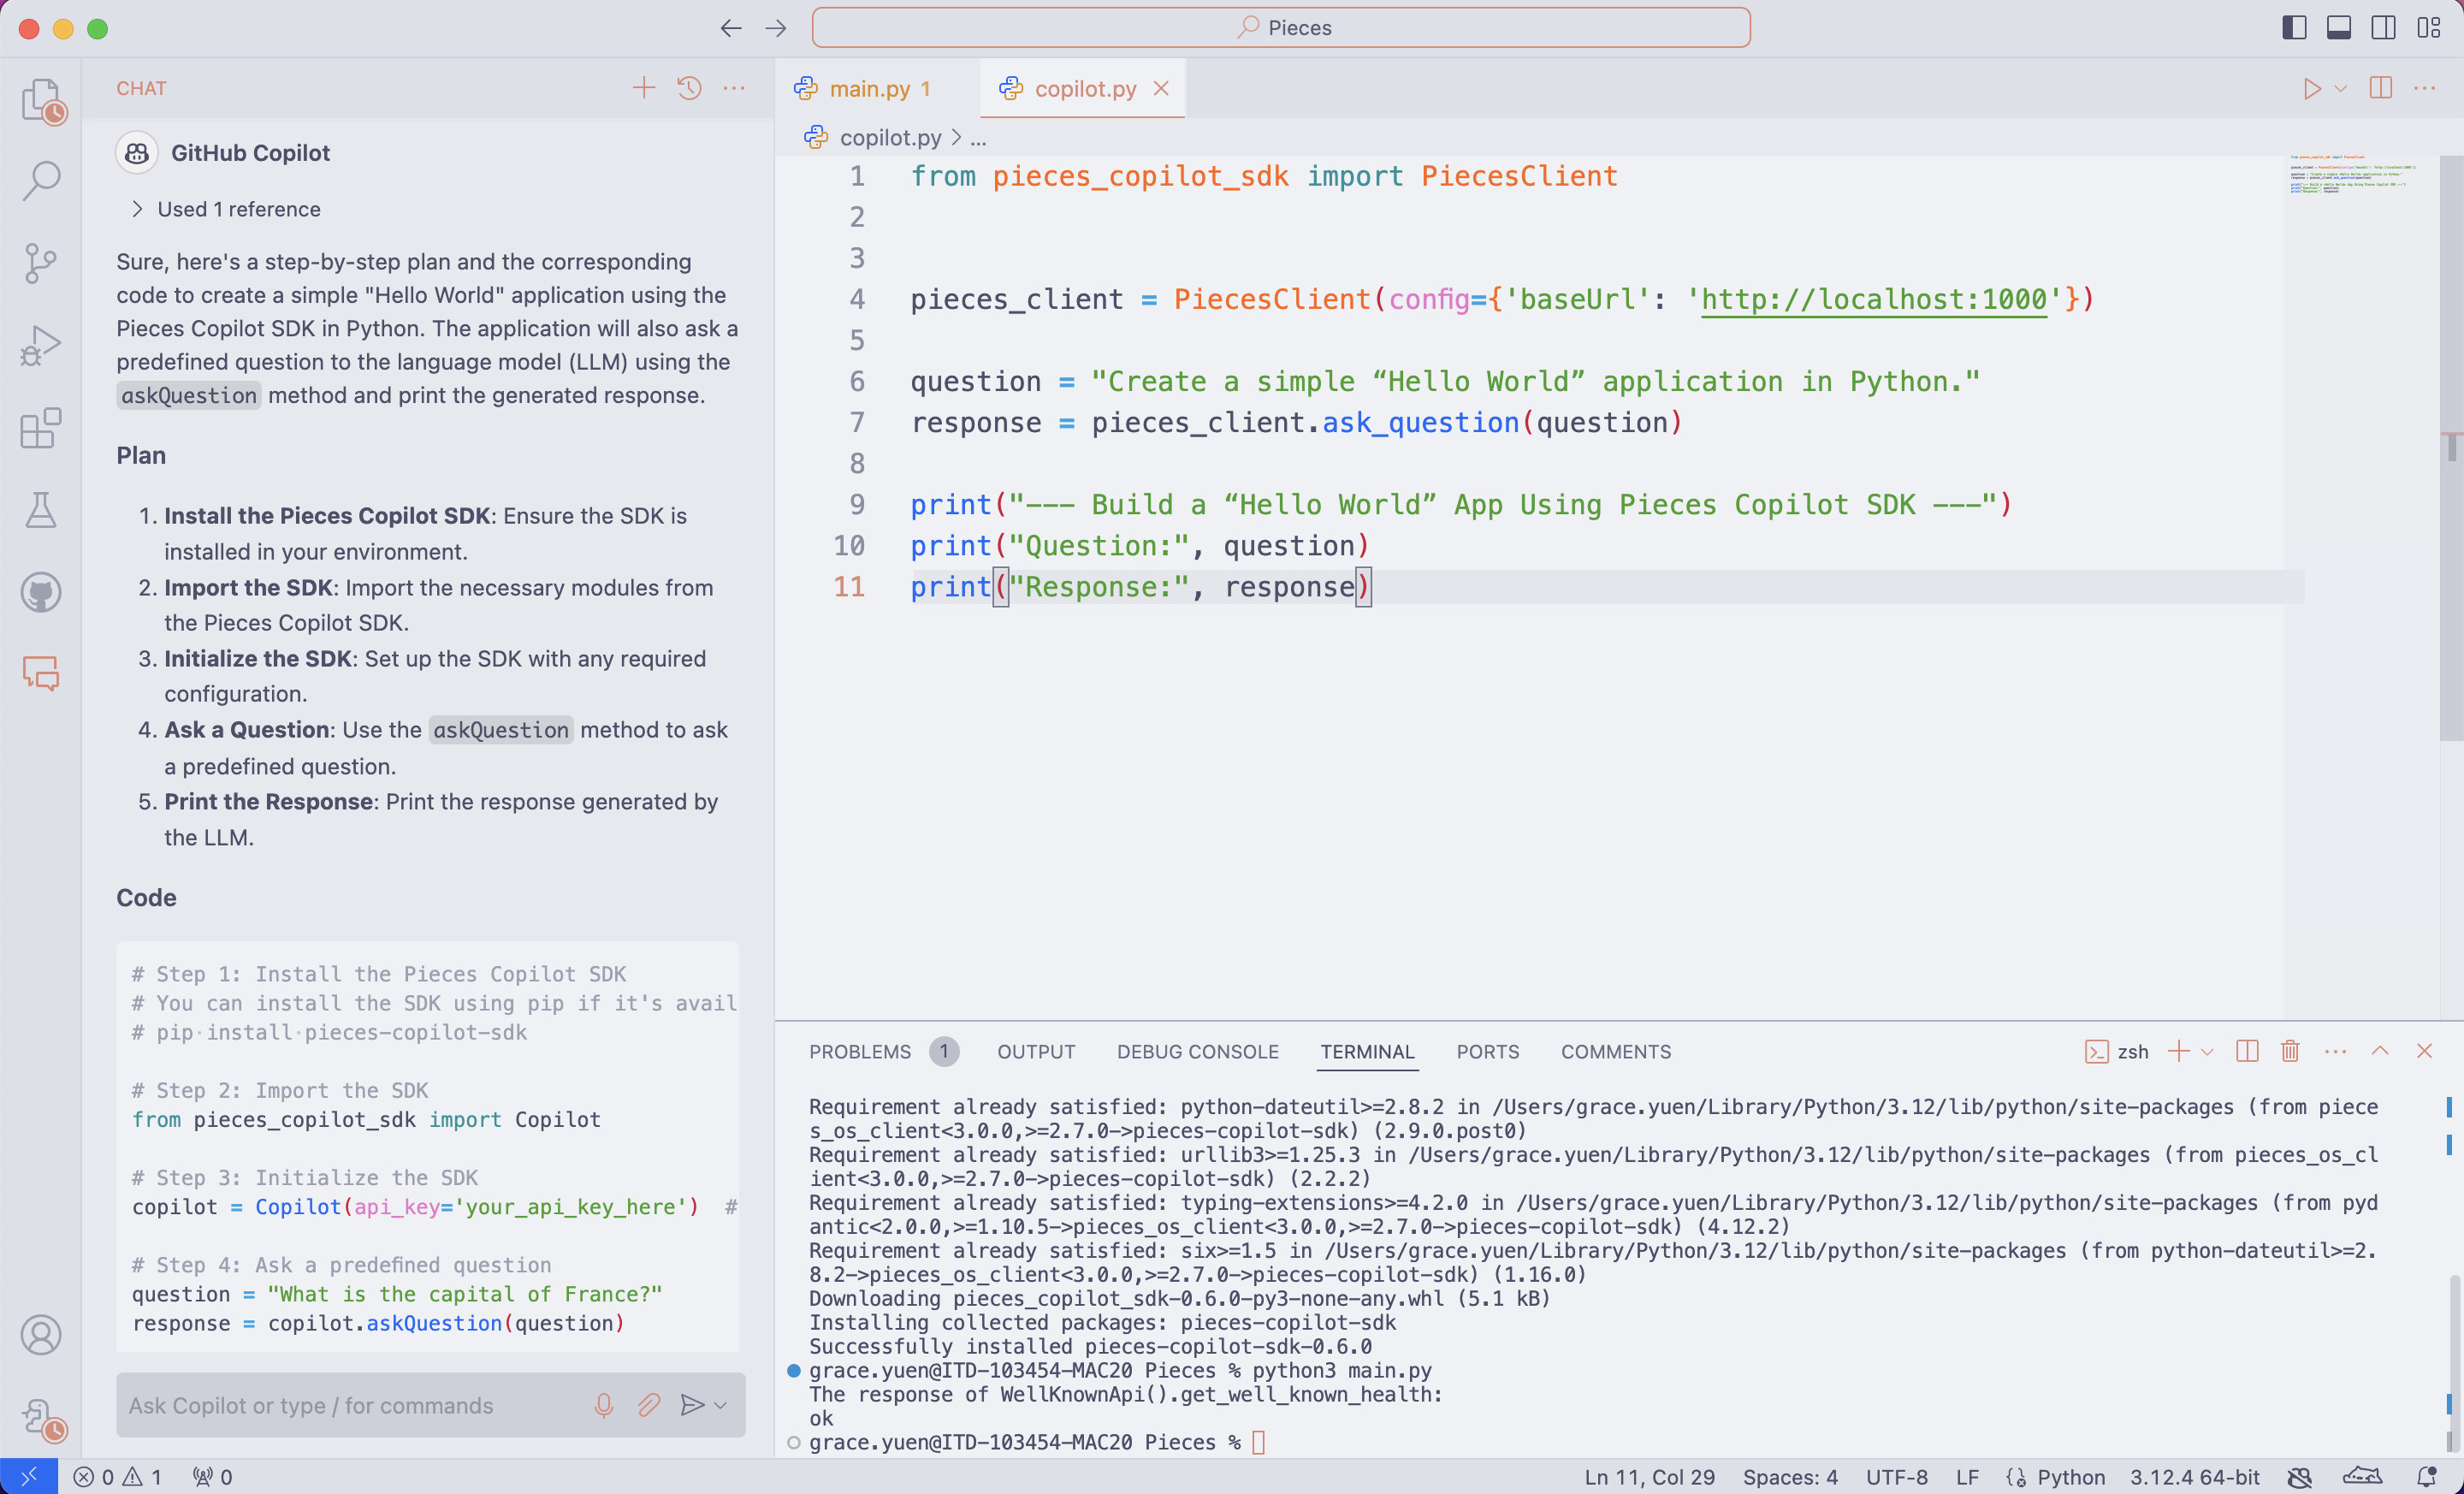Image resolution: width=2464 pixels, height=1494 pixels.
Task: Toggle the primary sidebar layout button
Action: [2294, 28]
